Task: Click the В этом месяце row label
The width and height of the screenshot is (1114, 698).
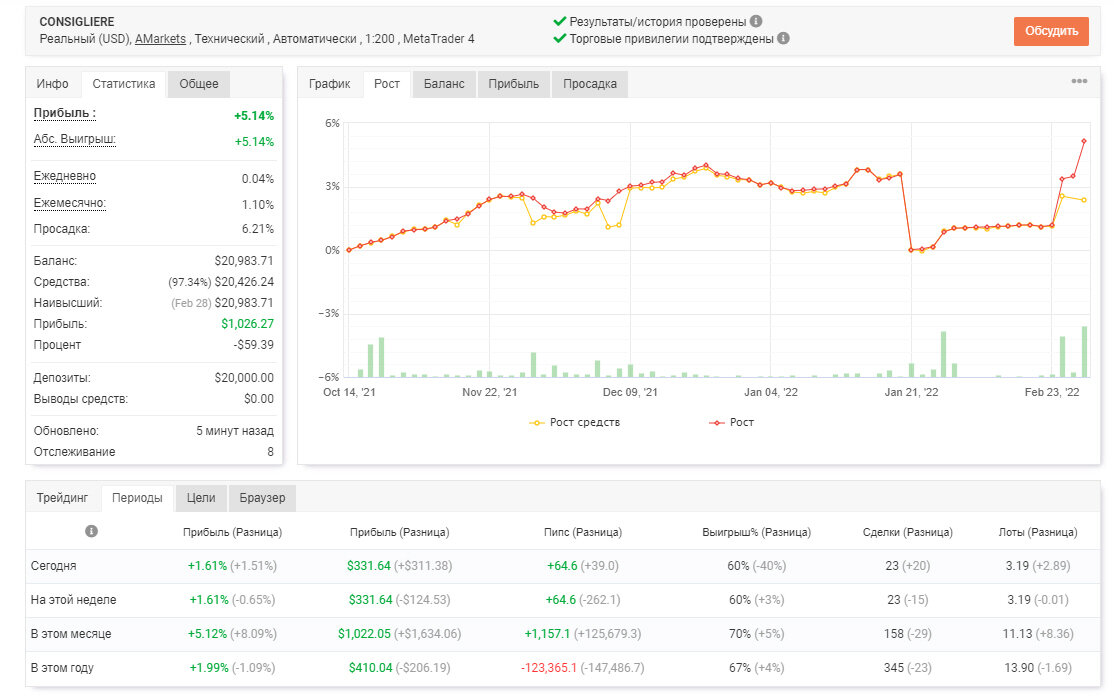Action: (x=71, y=634)
